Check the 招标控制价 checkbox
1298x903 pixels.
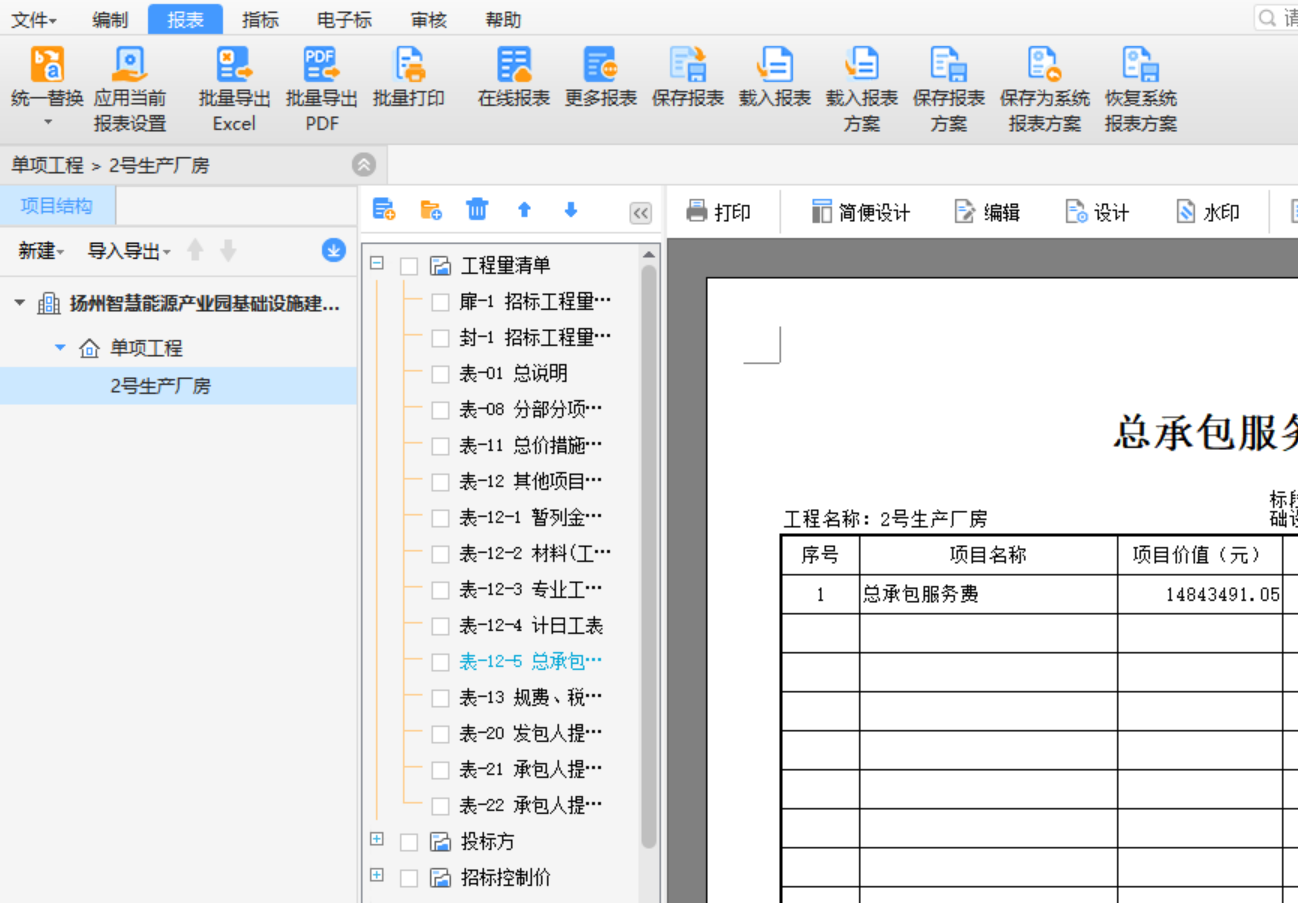(x=409, y=878)
